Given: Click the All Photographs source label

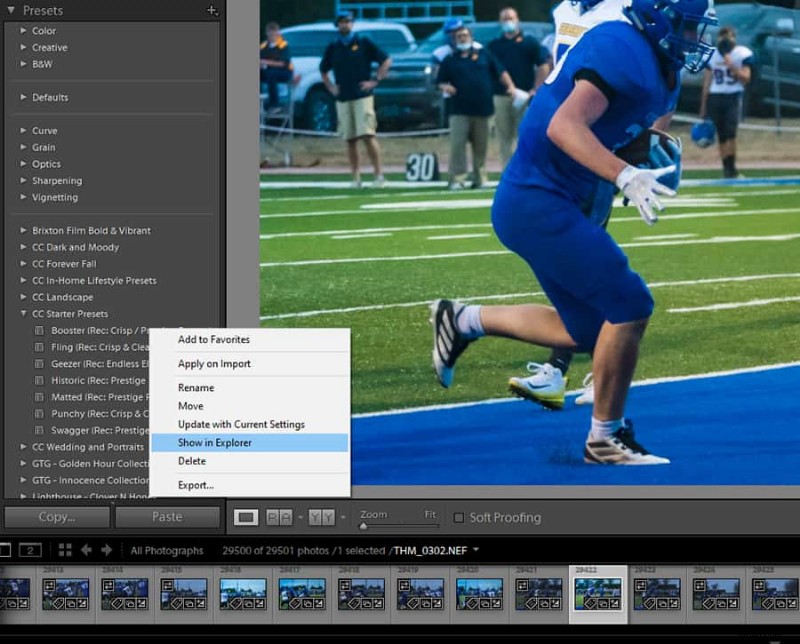Looking at the screenshot, I should coord(167,551).
